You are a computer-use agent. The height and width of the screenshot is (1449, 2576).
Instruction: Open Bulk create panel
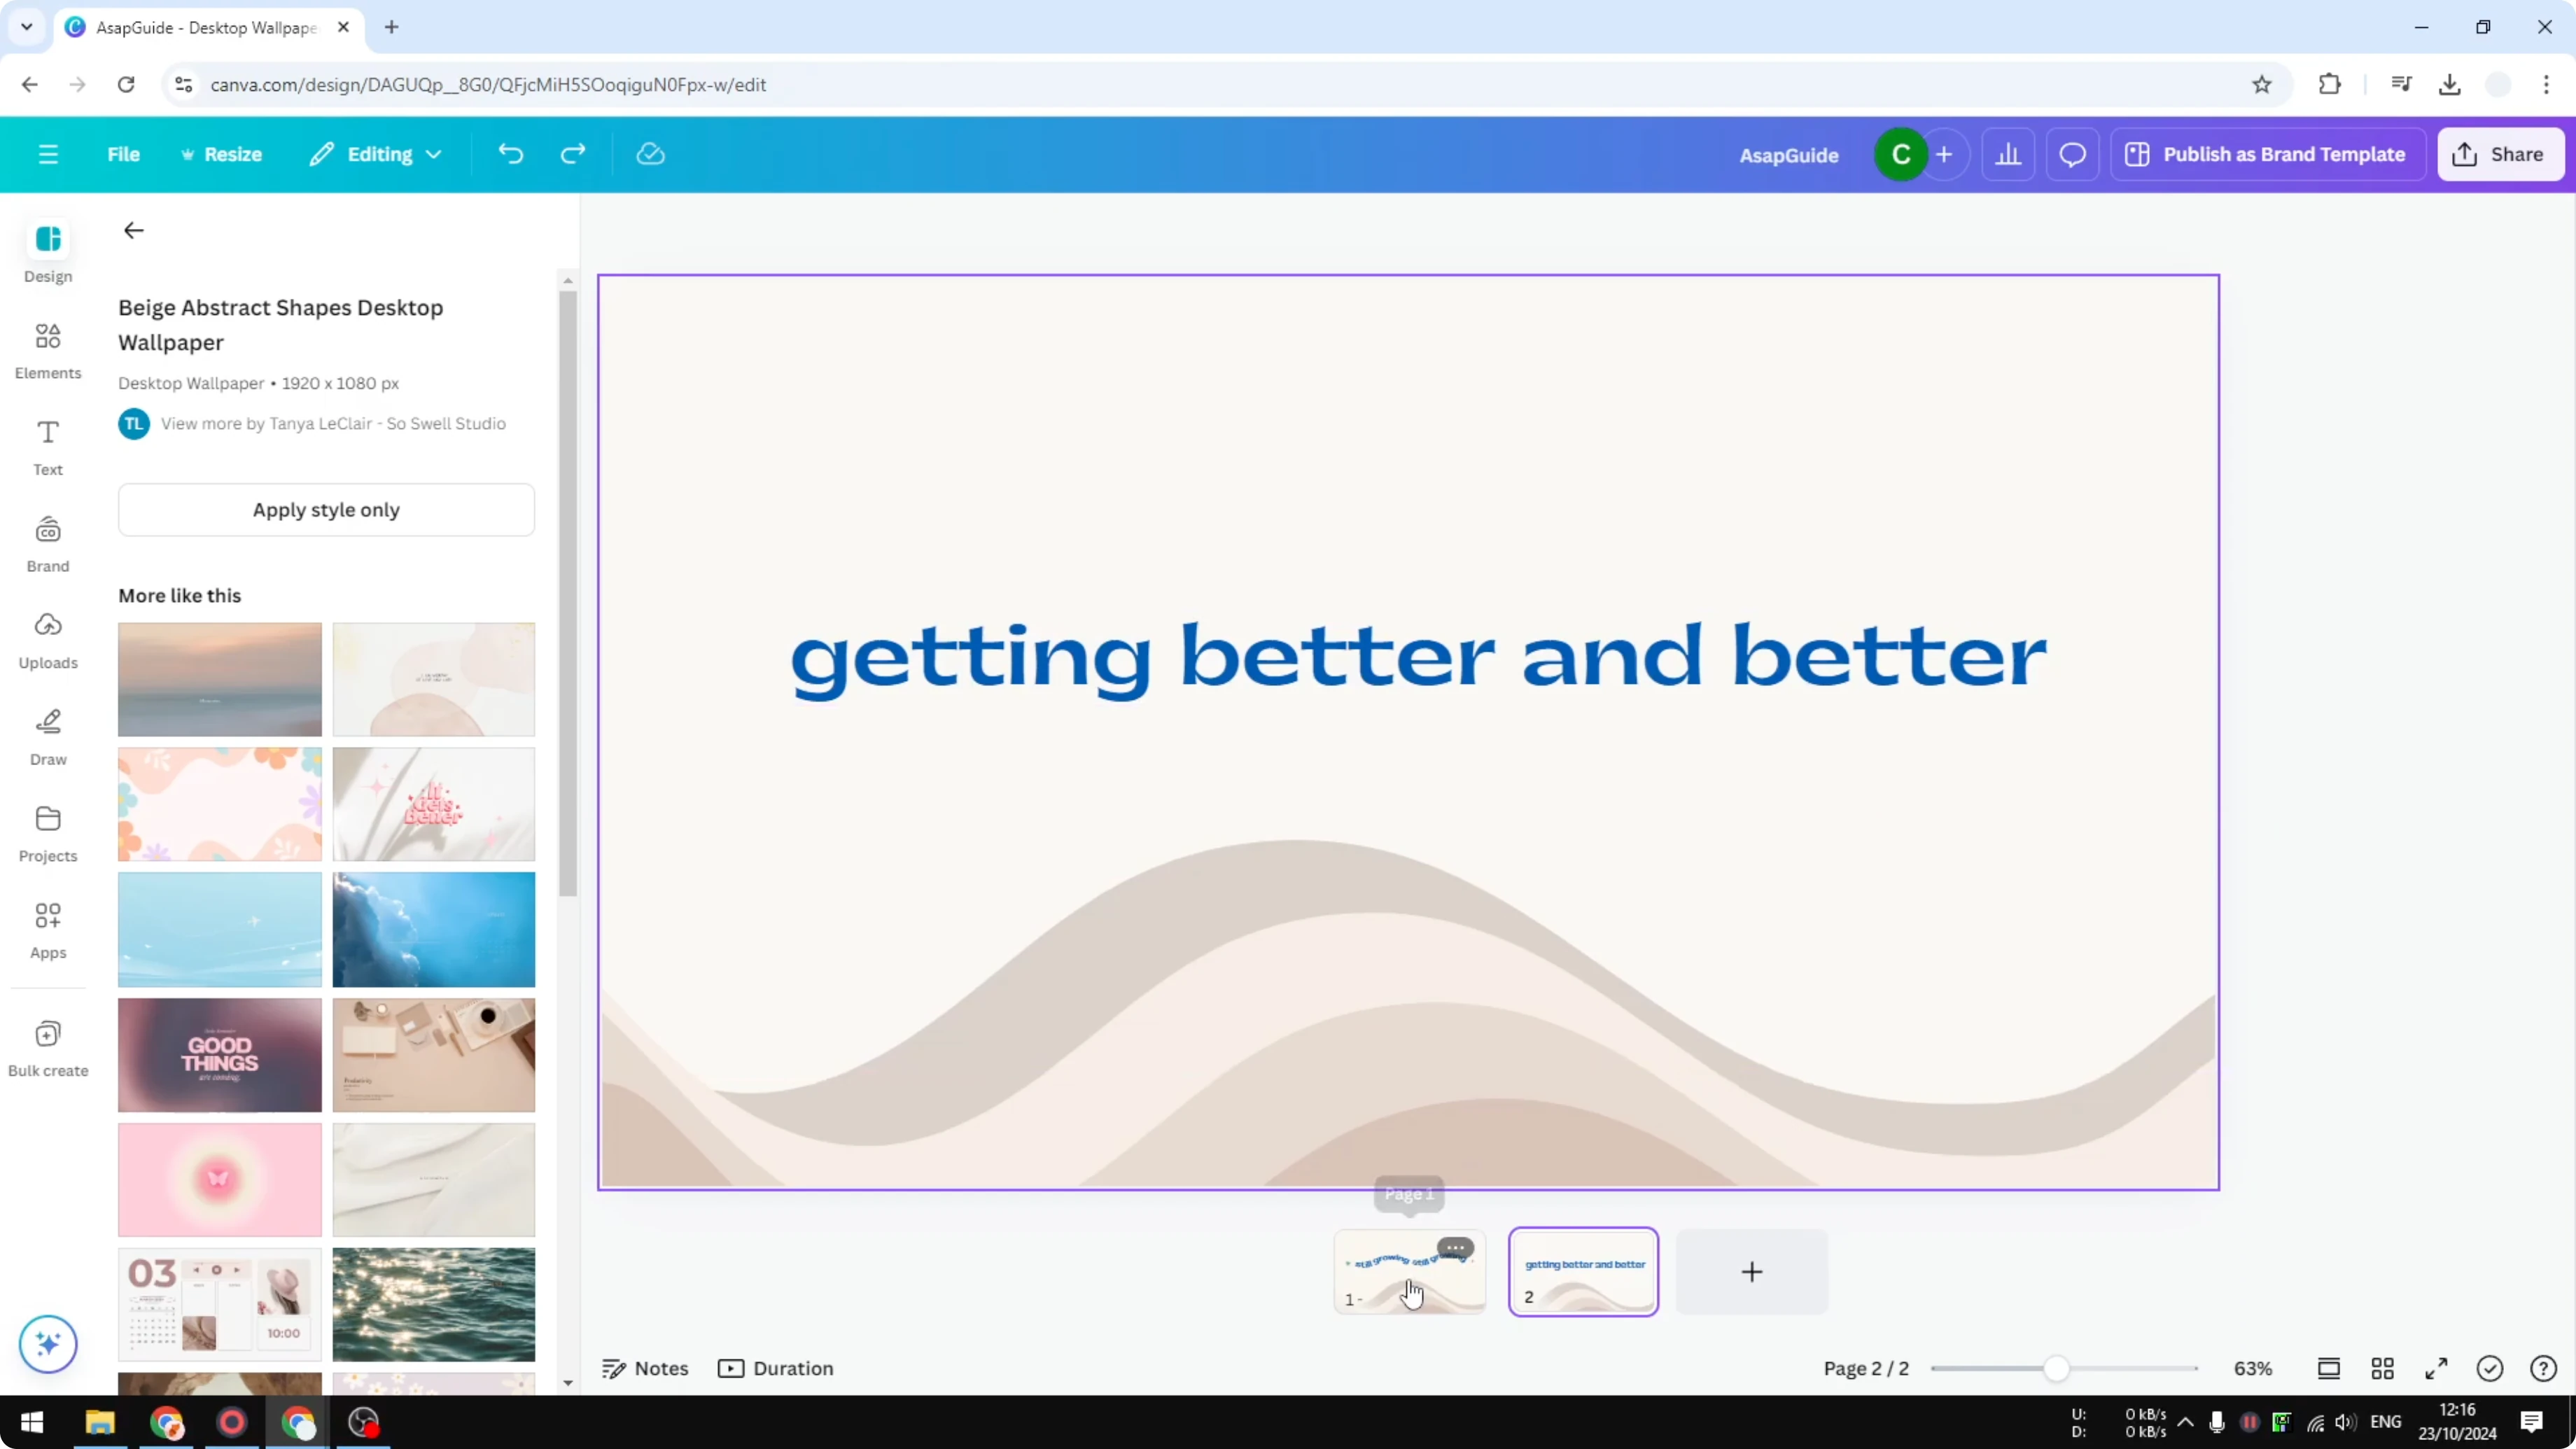(47, 1047)
